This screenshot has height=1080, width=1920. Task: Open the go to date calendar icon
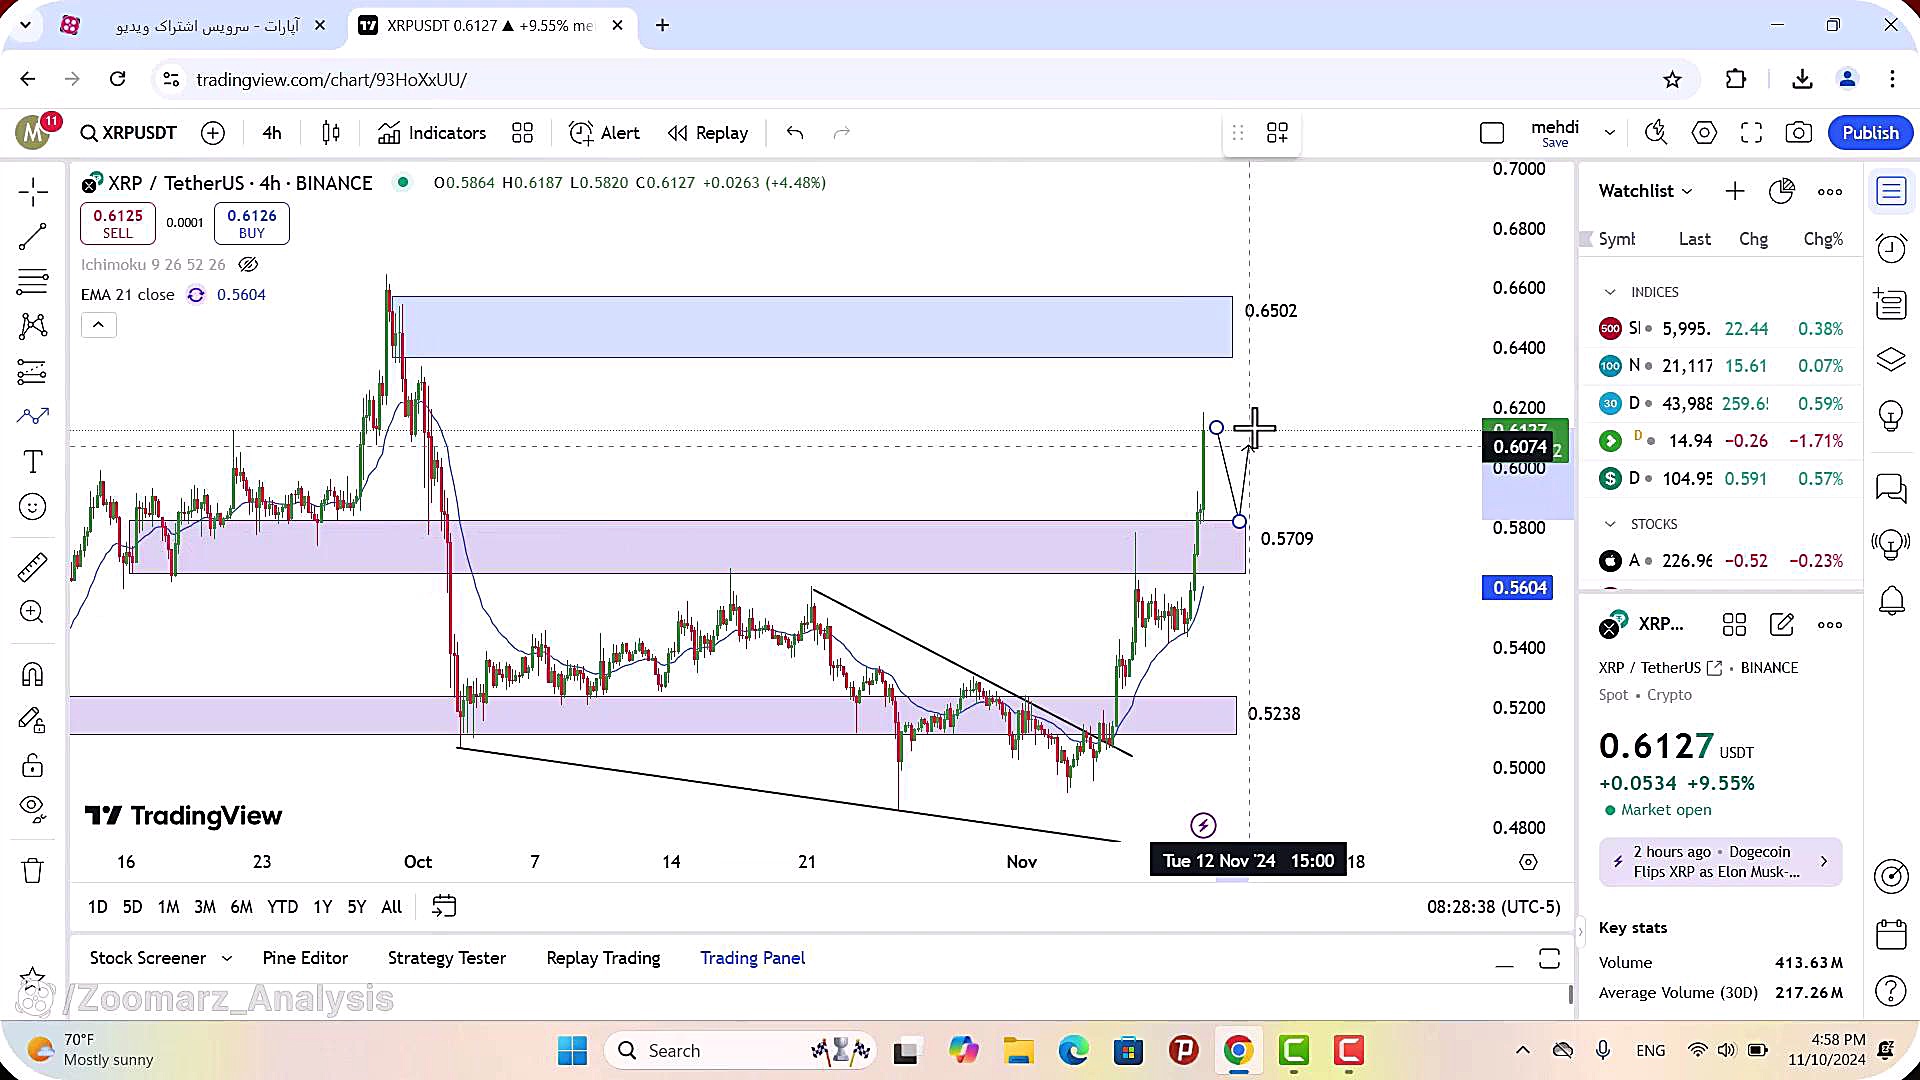pos(444,907)
